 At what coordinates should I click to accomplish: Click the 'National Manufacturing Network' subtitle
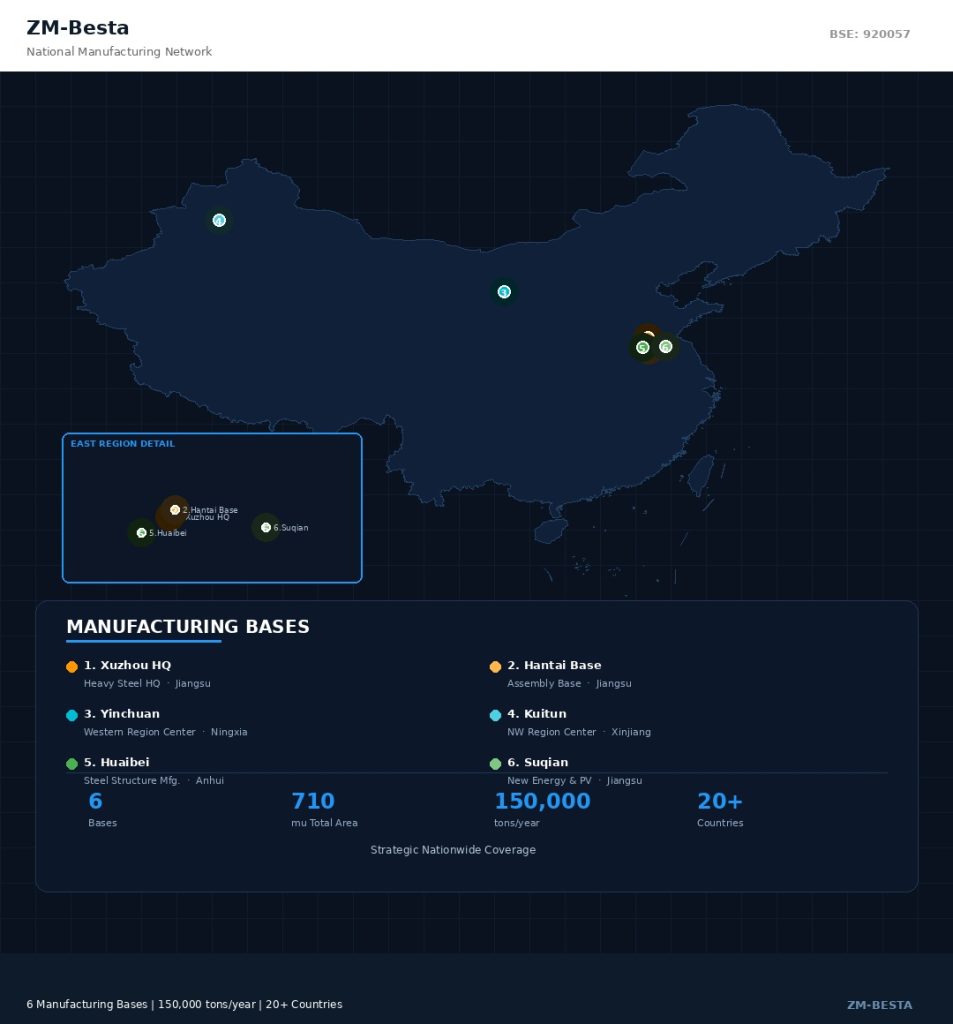point(119,52)
